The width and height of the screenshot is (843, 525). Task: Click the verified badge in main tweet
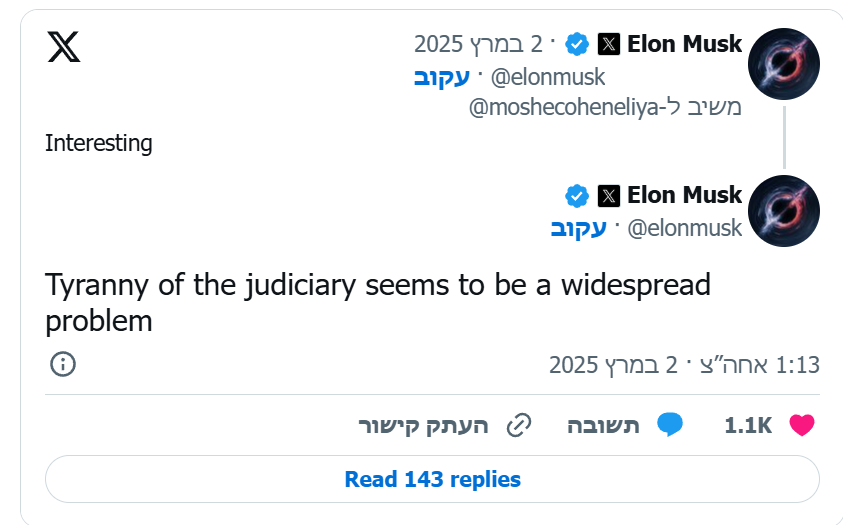(x=577, y=195)
